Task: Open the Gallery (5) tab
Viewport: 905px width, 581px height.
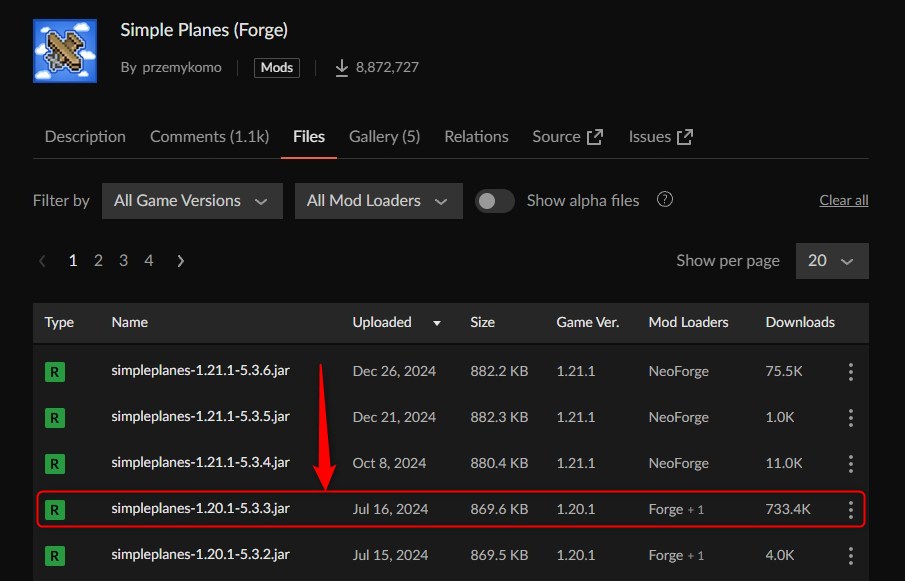Action: click(384, 137)
